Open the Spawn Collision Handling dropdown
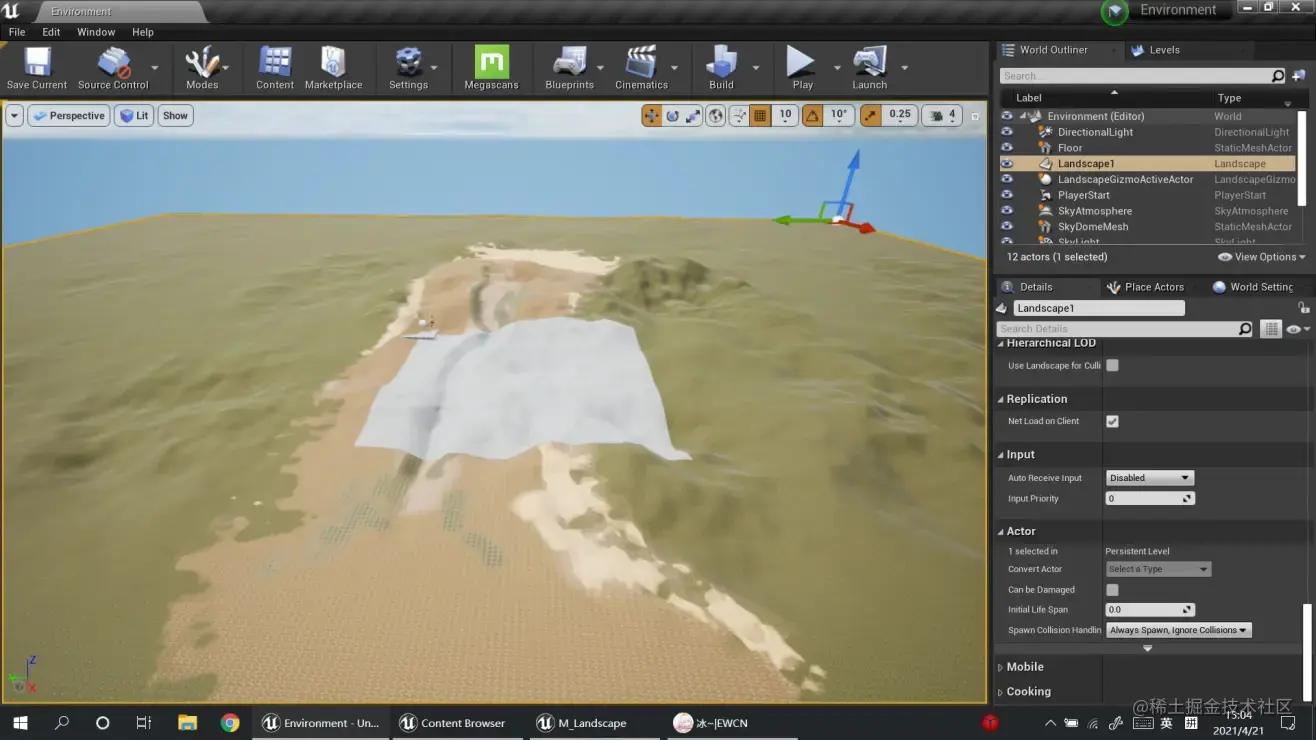The width and height of the screenshot is (1316, 740). pyautogui.click(x=1179, y=630)
